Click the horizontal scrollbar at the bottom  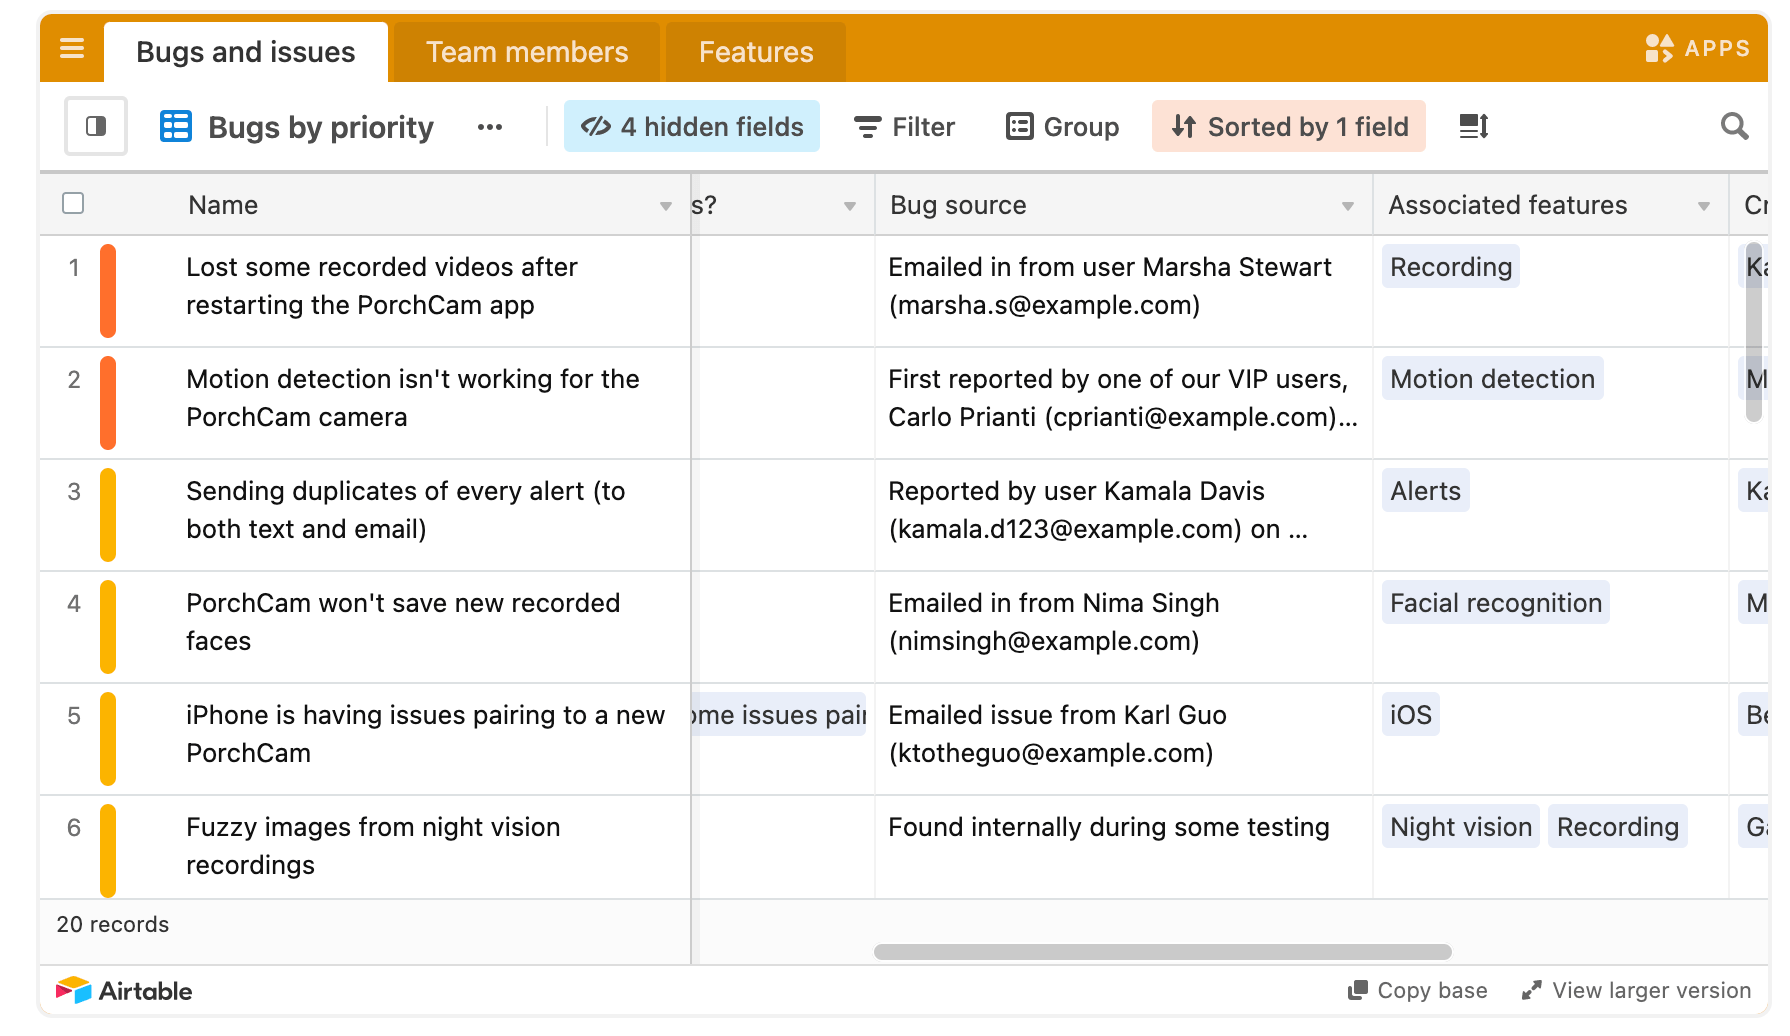click(1162, 952)
